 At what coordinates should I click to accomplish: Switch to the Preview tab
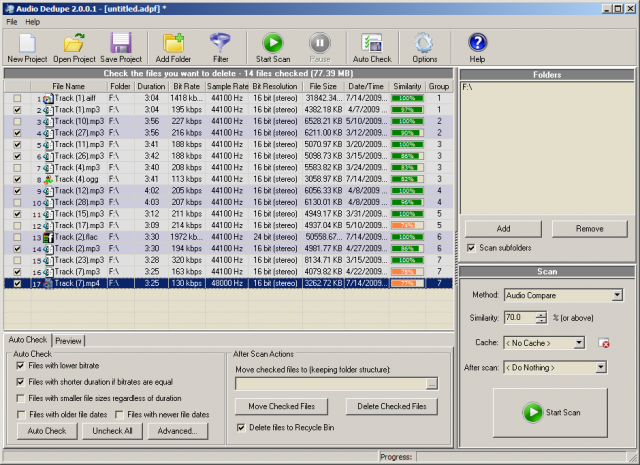[x=68, y=340]
